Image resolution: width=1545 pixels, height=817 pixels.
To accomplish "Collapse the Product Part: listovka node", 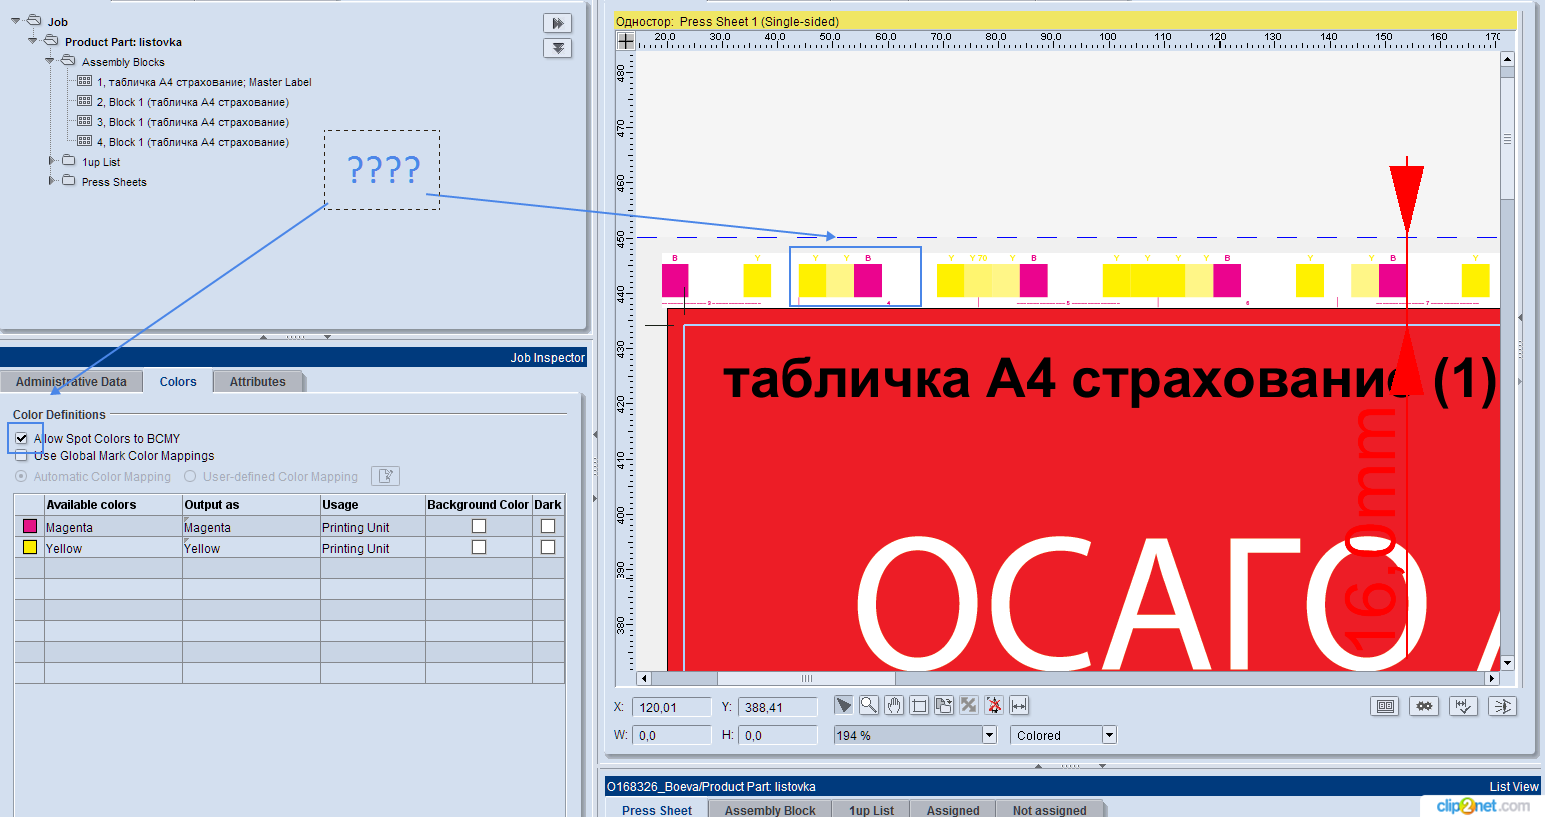I will (x=33, y=41).
